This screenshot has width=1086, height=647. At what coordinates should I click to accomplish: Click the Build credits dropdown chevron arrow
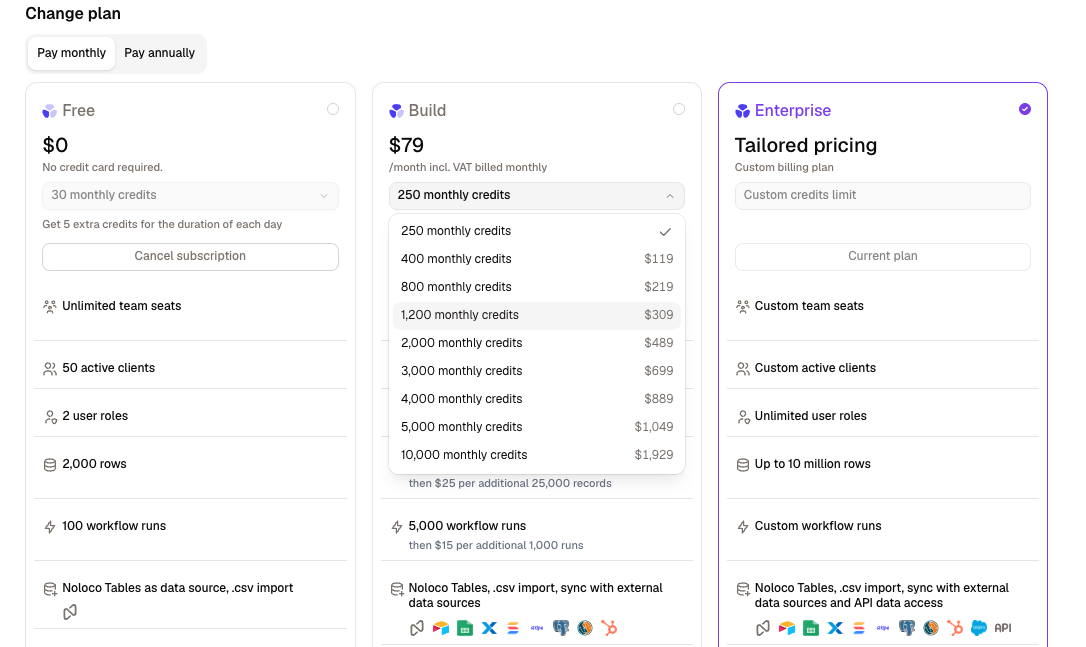tap(670, 197)
